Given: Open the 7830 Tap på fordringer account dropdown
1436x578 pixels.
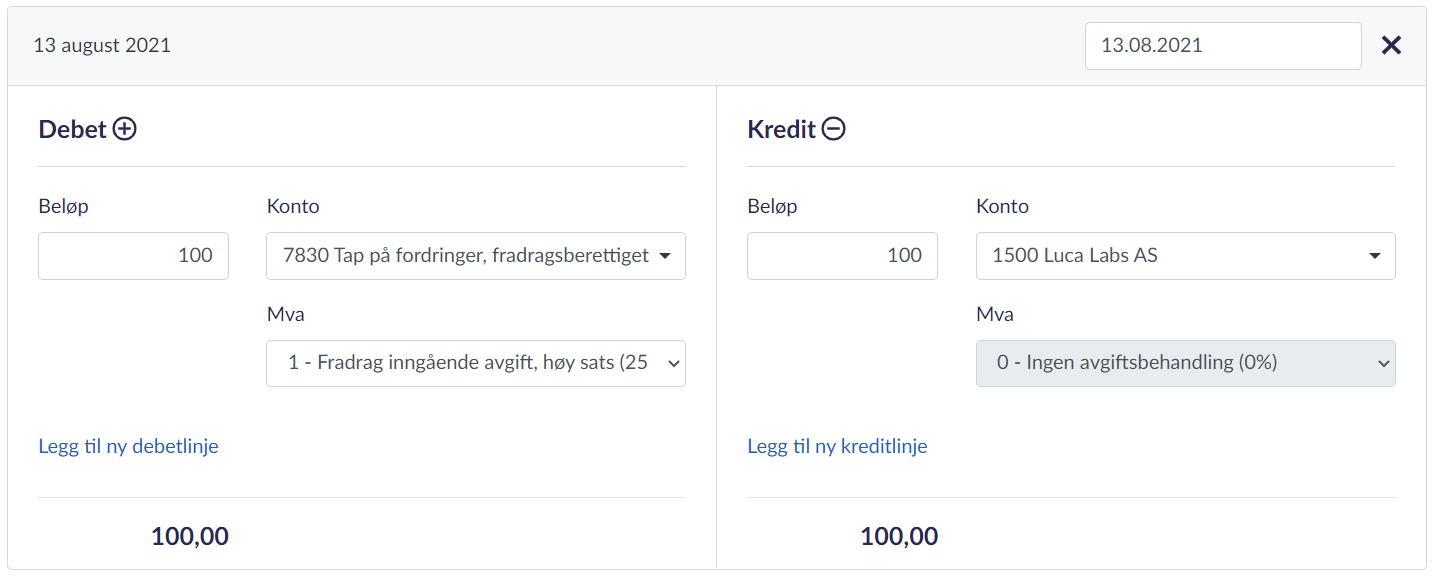Looking at the screenshot, I should coord(476,256).
